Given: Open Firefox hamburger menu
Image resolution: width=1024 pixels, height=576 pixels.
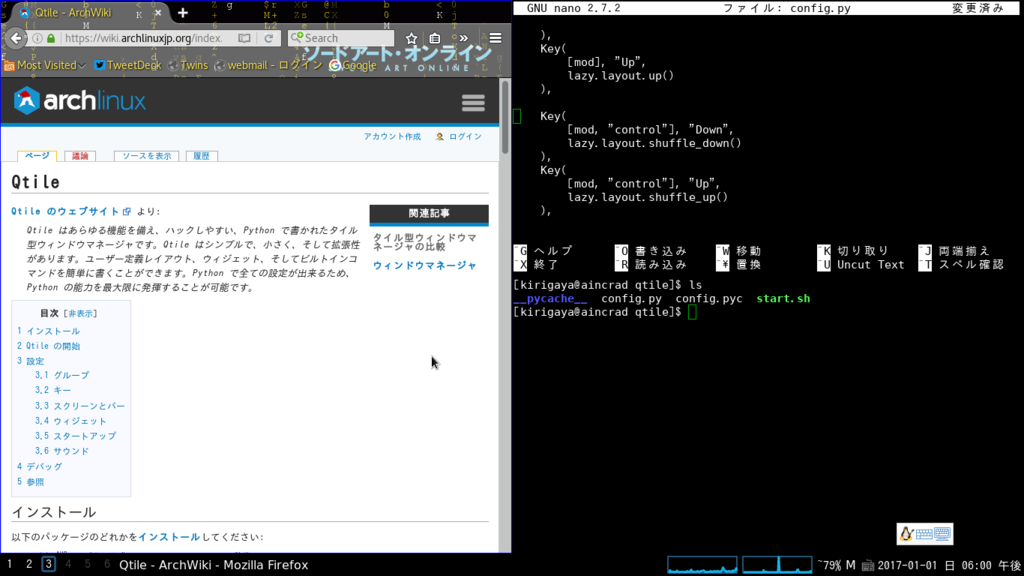Looking at the screenshot, I should pyautogui.click(x=496, y=39).
